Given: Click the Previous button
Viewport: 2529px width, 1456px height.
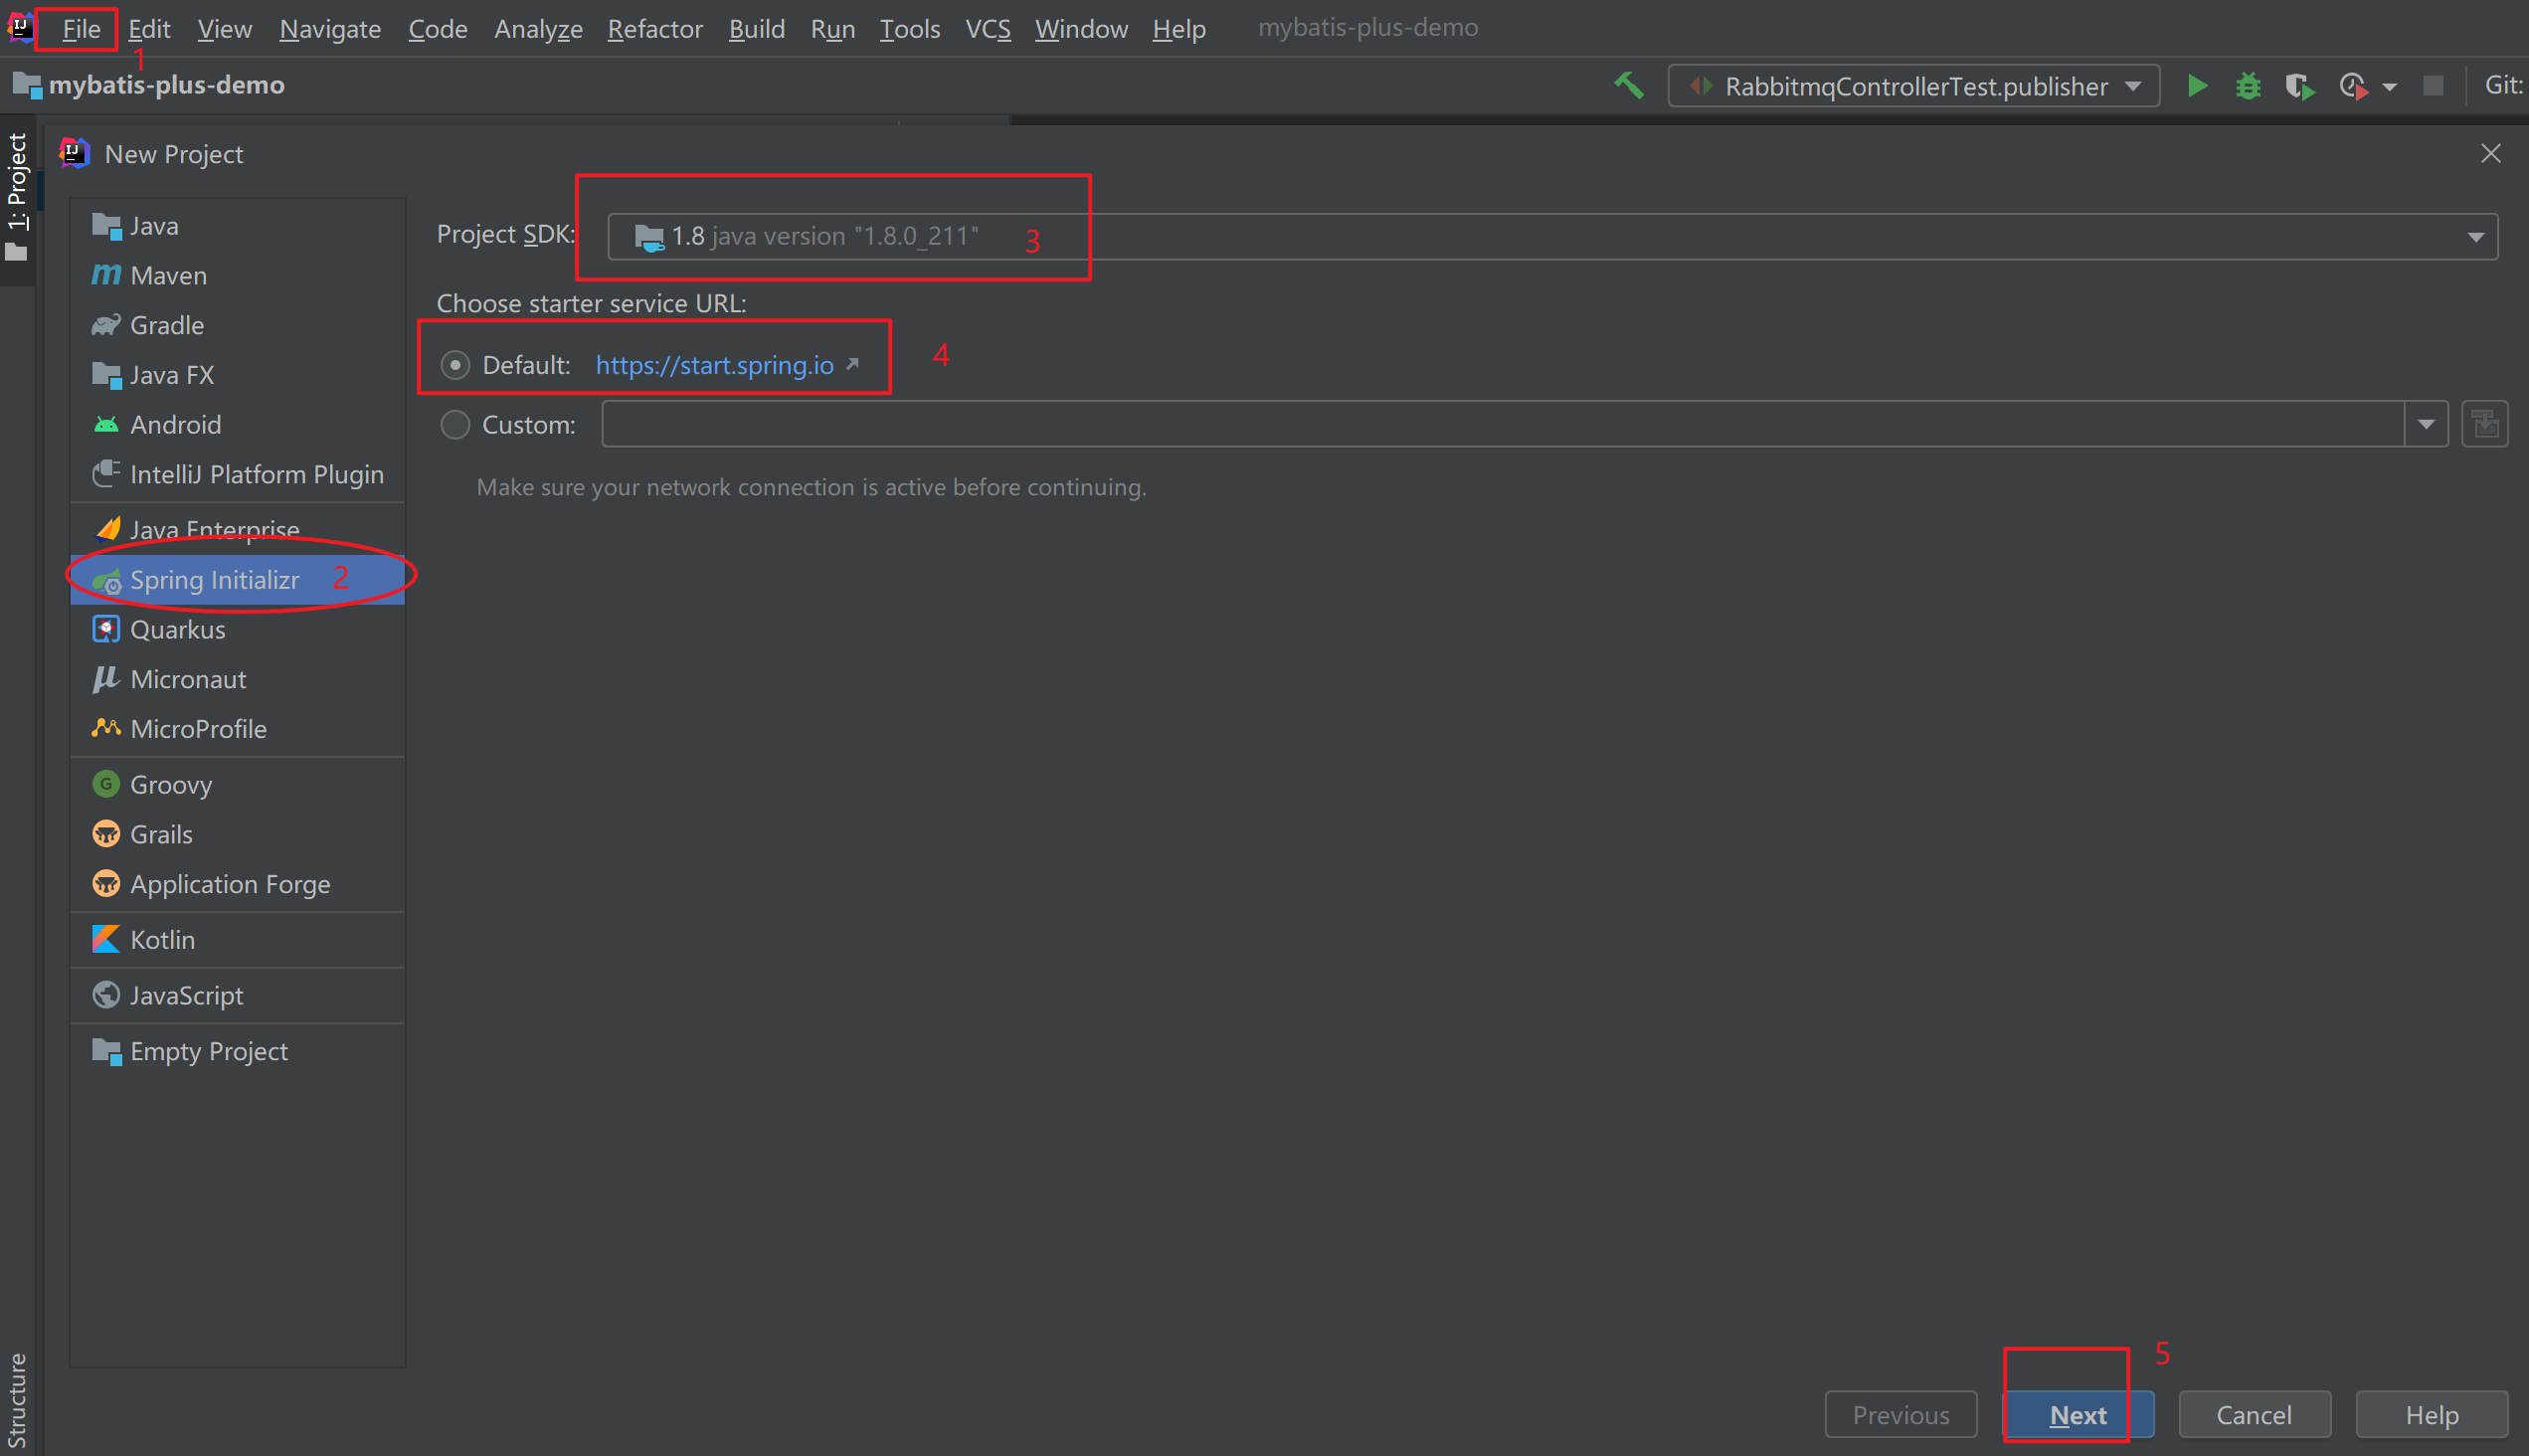Looking at the screenshot, I should click(1901, 1415).
